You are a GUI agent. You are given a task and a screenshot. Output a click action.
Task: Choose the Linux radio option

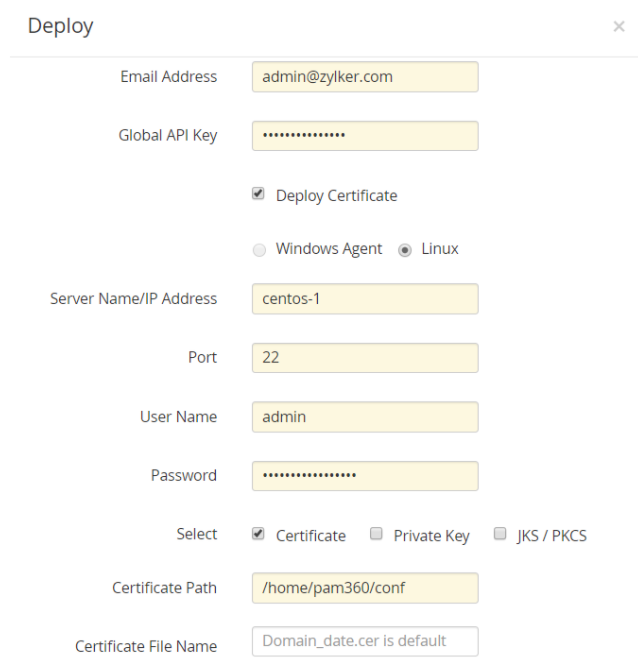405,249
